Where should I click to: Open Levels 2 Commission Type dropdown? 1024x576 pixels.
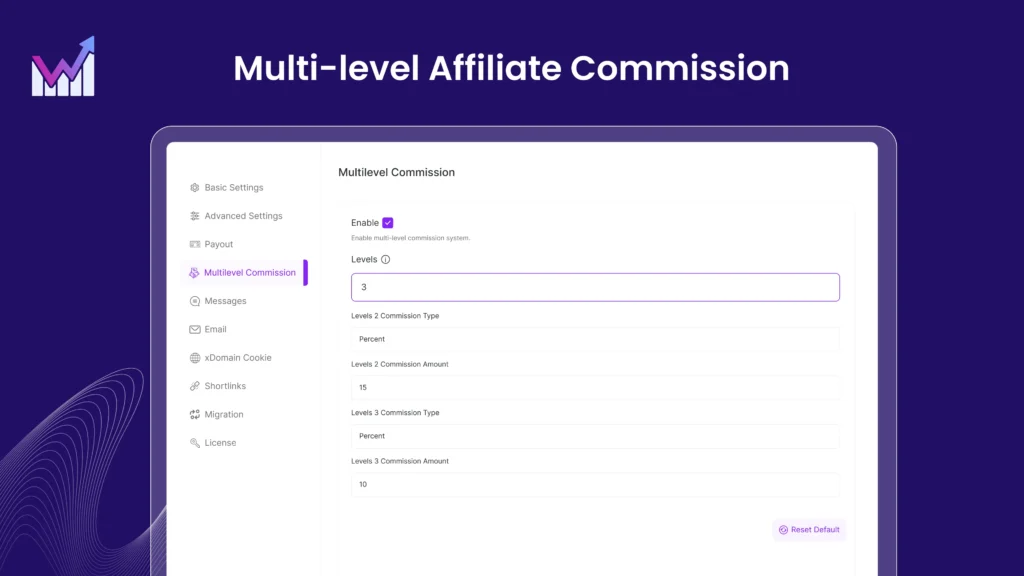tap(595, 339)
